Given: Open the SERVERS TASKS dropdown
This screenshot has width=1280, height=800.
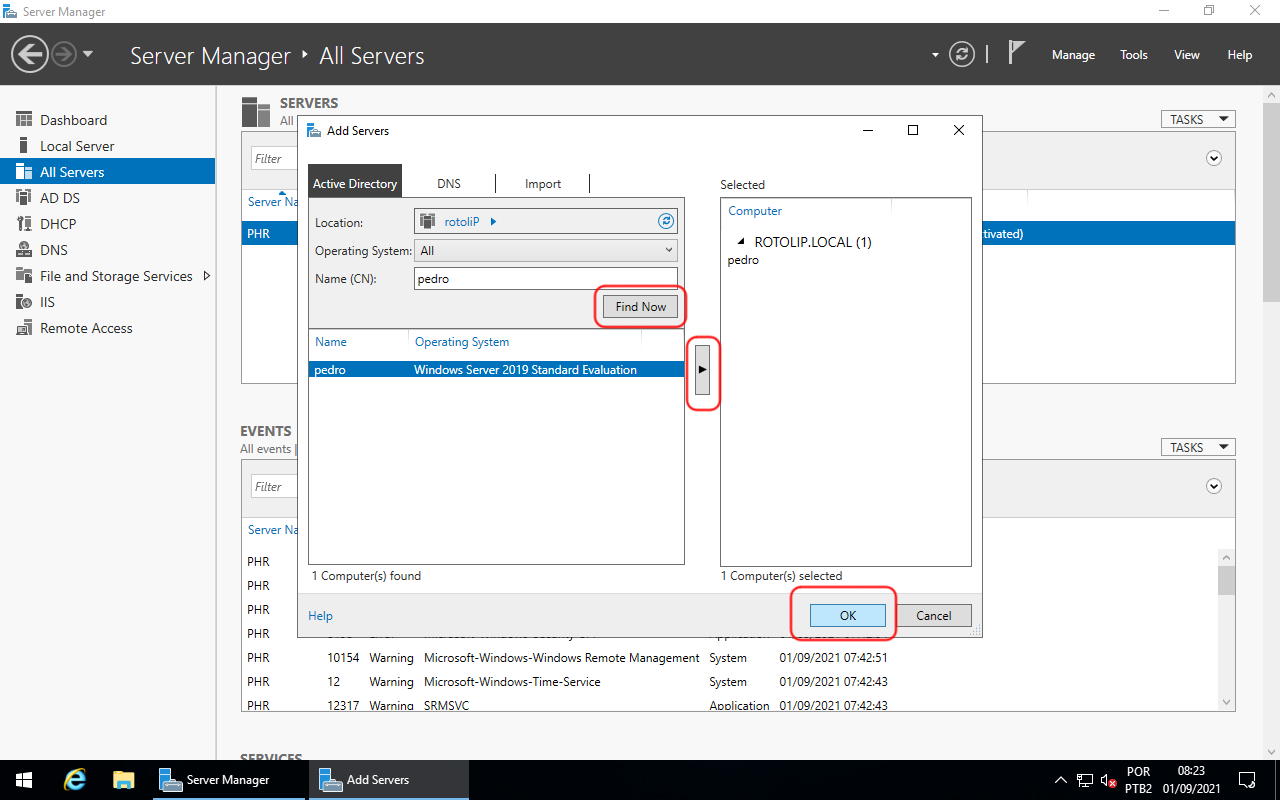Looking at the screenshot, I should (1197, 118).
